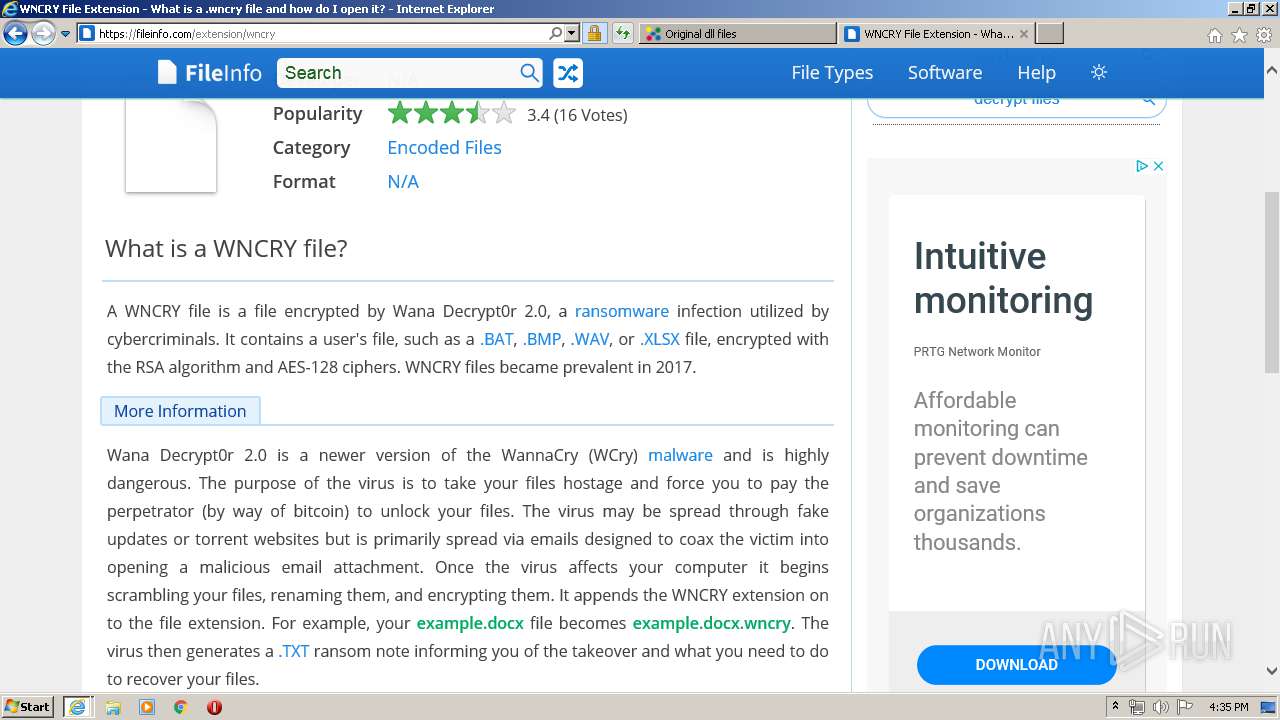Open the .TXT extension link
Screen dimensions: 1280x720
pos(294,651)
